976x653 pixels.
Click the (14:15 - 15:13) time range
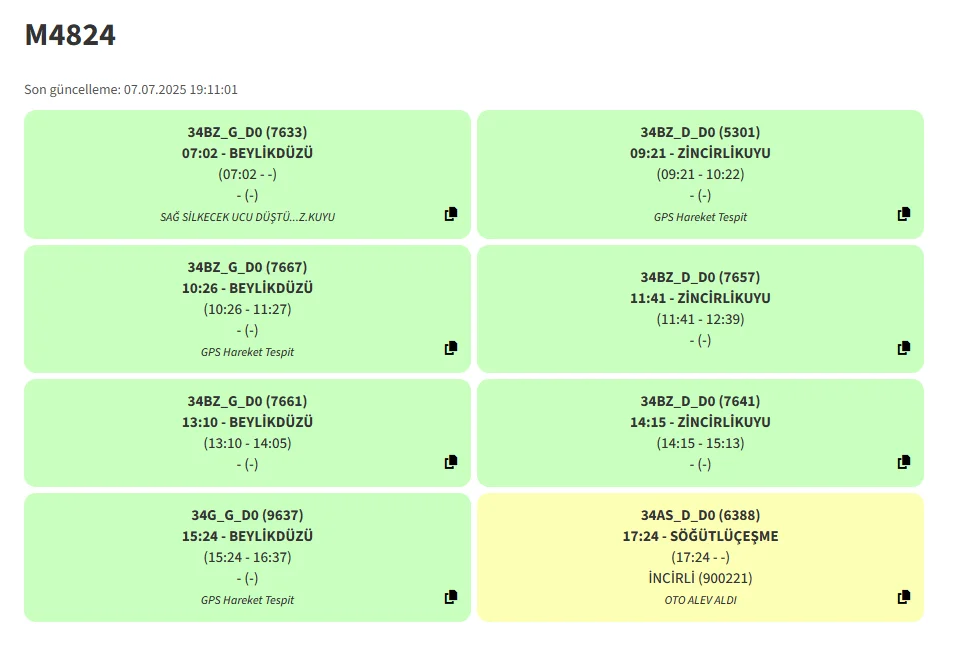click(700, 443)
